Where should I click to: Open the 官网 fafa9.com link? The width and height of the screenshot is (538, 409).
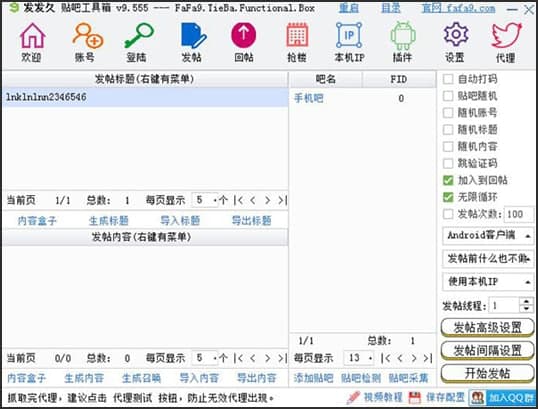pos(459,8)
